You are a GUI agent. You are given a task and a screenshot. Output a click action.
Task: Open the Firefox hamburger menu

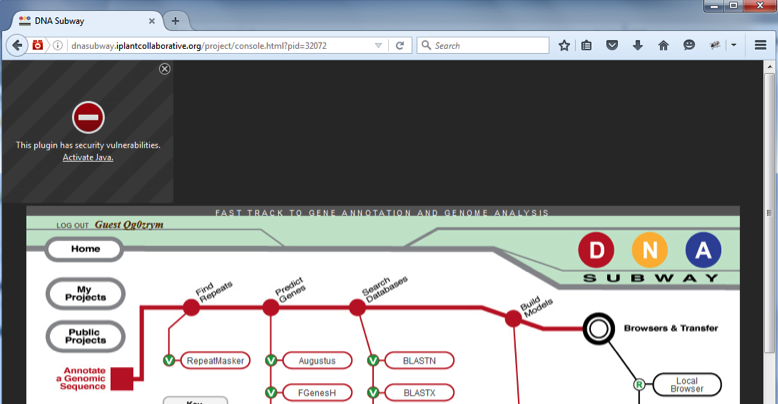(761, 45)
